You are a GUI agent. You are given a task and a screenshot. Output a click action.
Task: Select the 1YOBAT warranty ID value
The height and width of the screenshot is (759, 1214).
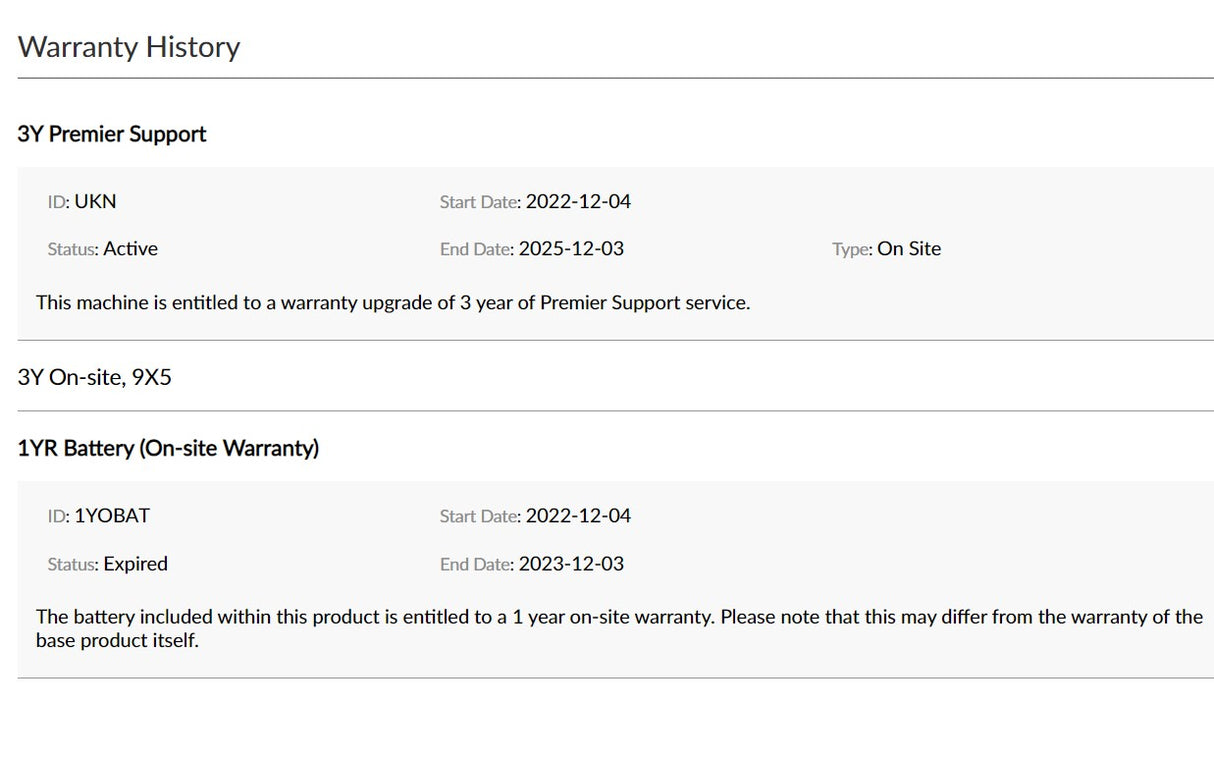pos(112,516)
